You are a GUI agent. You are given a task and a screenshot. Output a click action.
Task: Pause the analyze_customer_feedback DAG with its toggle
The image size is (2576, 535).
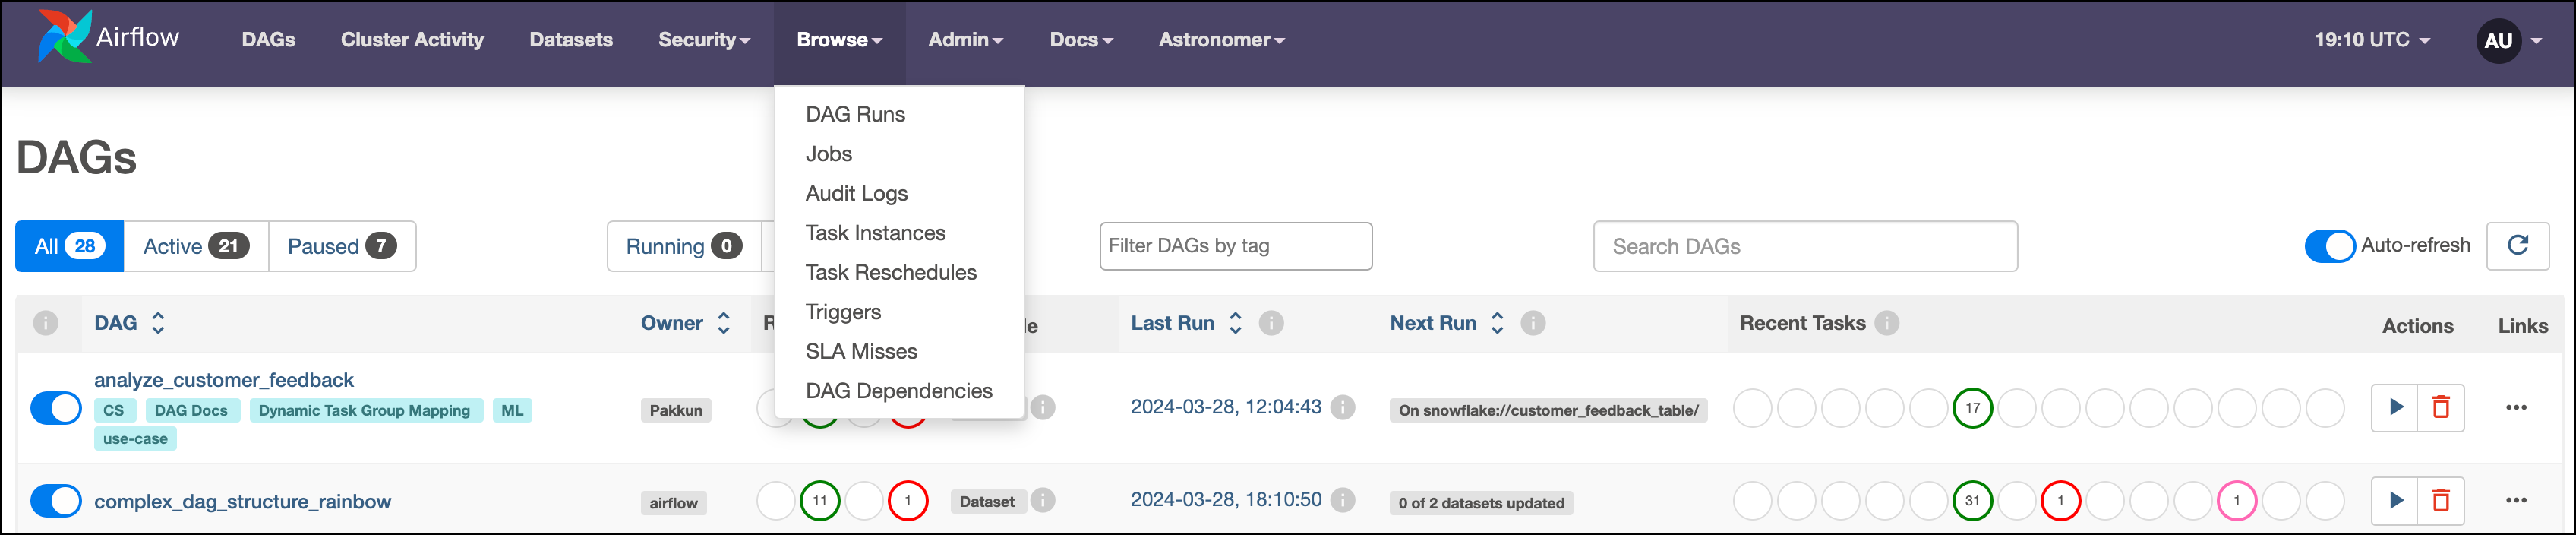click(x=55, y=408)
